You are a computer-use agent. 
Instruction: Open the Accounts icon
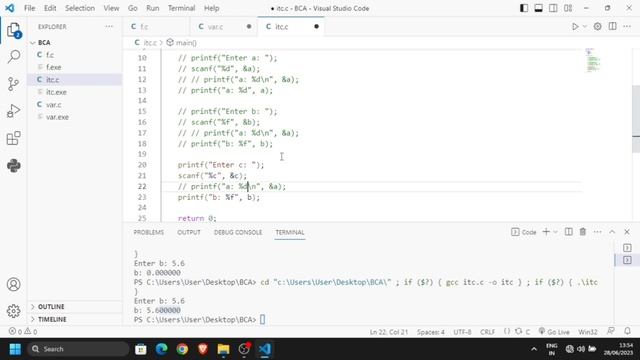coord(13,284)
